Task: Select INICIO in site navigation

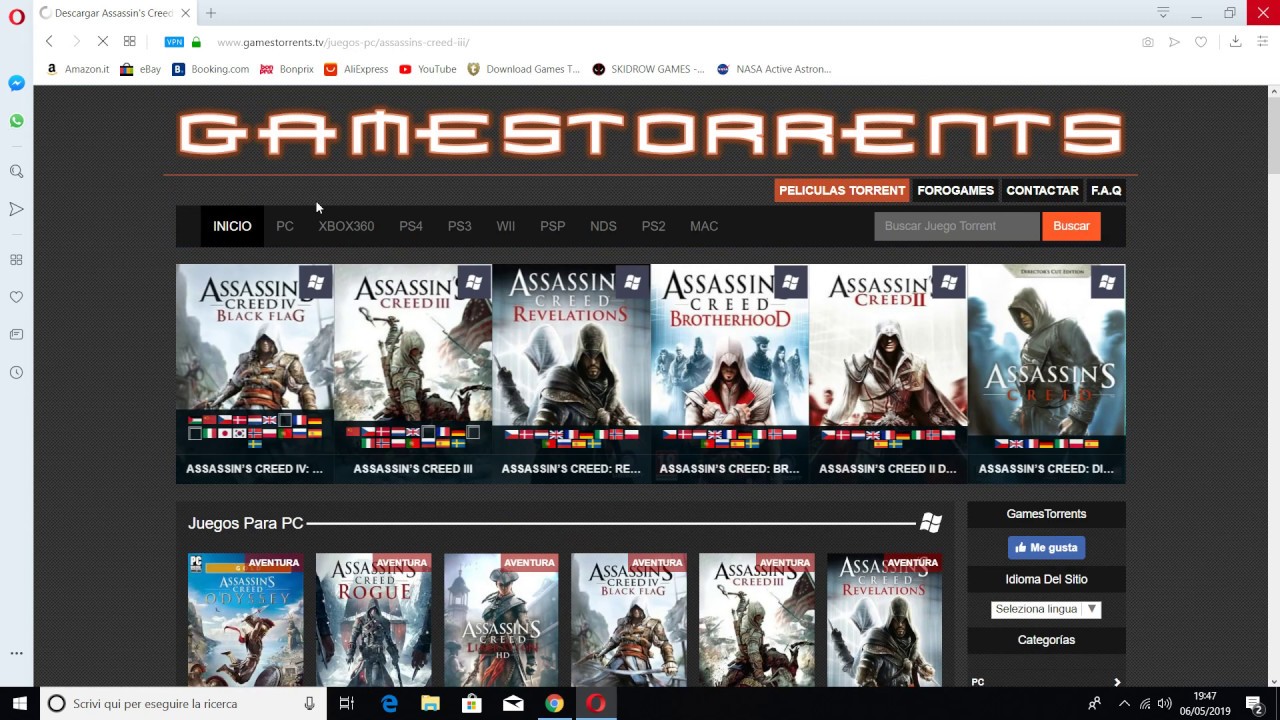Action: pyautogui.click(x=232, y=226)
